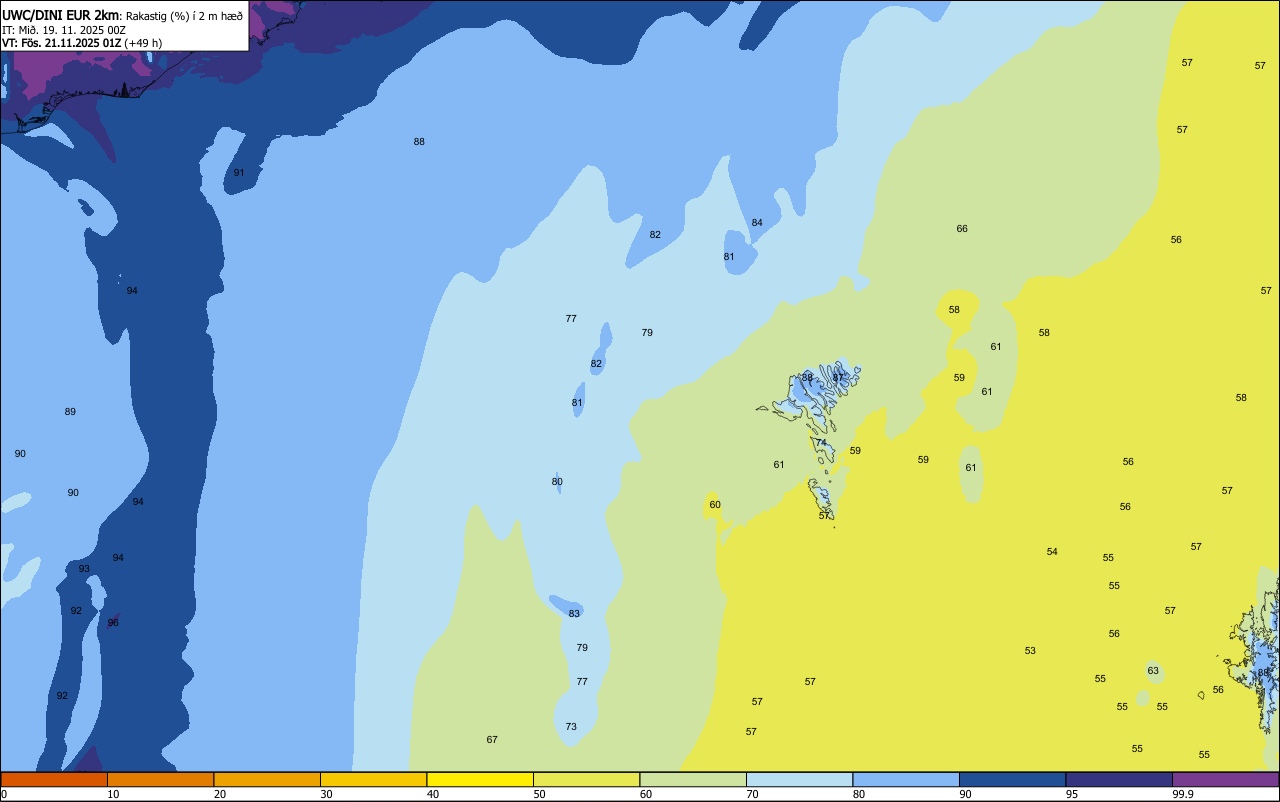Viewport: 1280px width, 802px height.
Task: Click the humidity value '53' on the map
Action: (x=1030, y=651)
